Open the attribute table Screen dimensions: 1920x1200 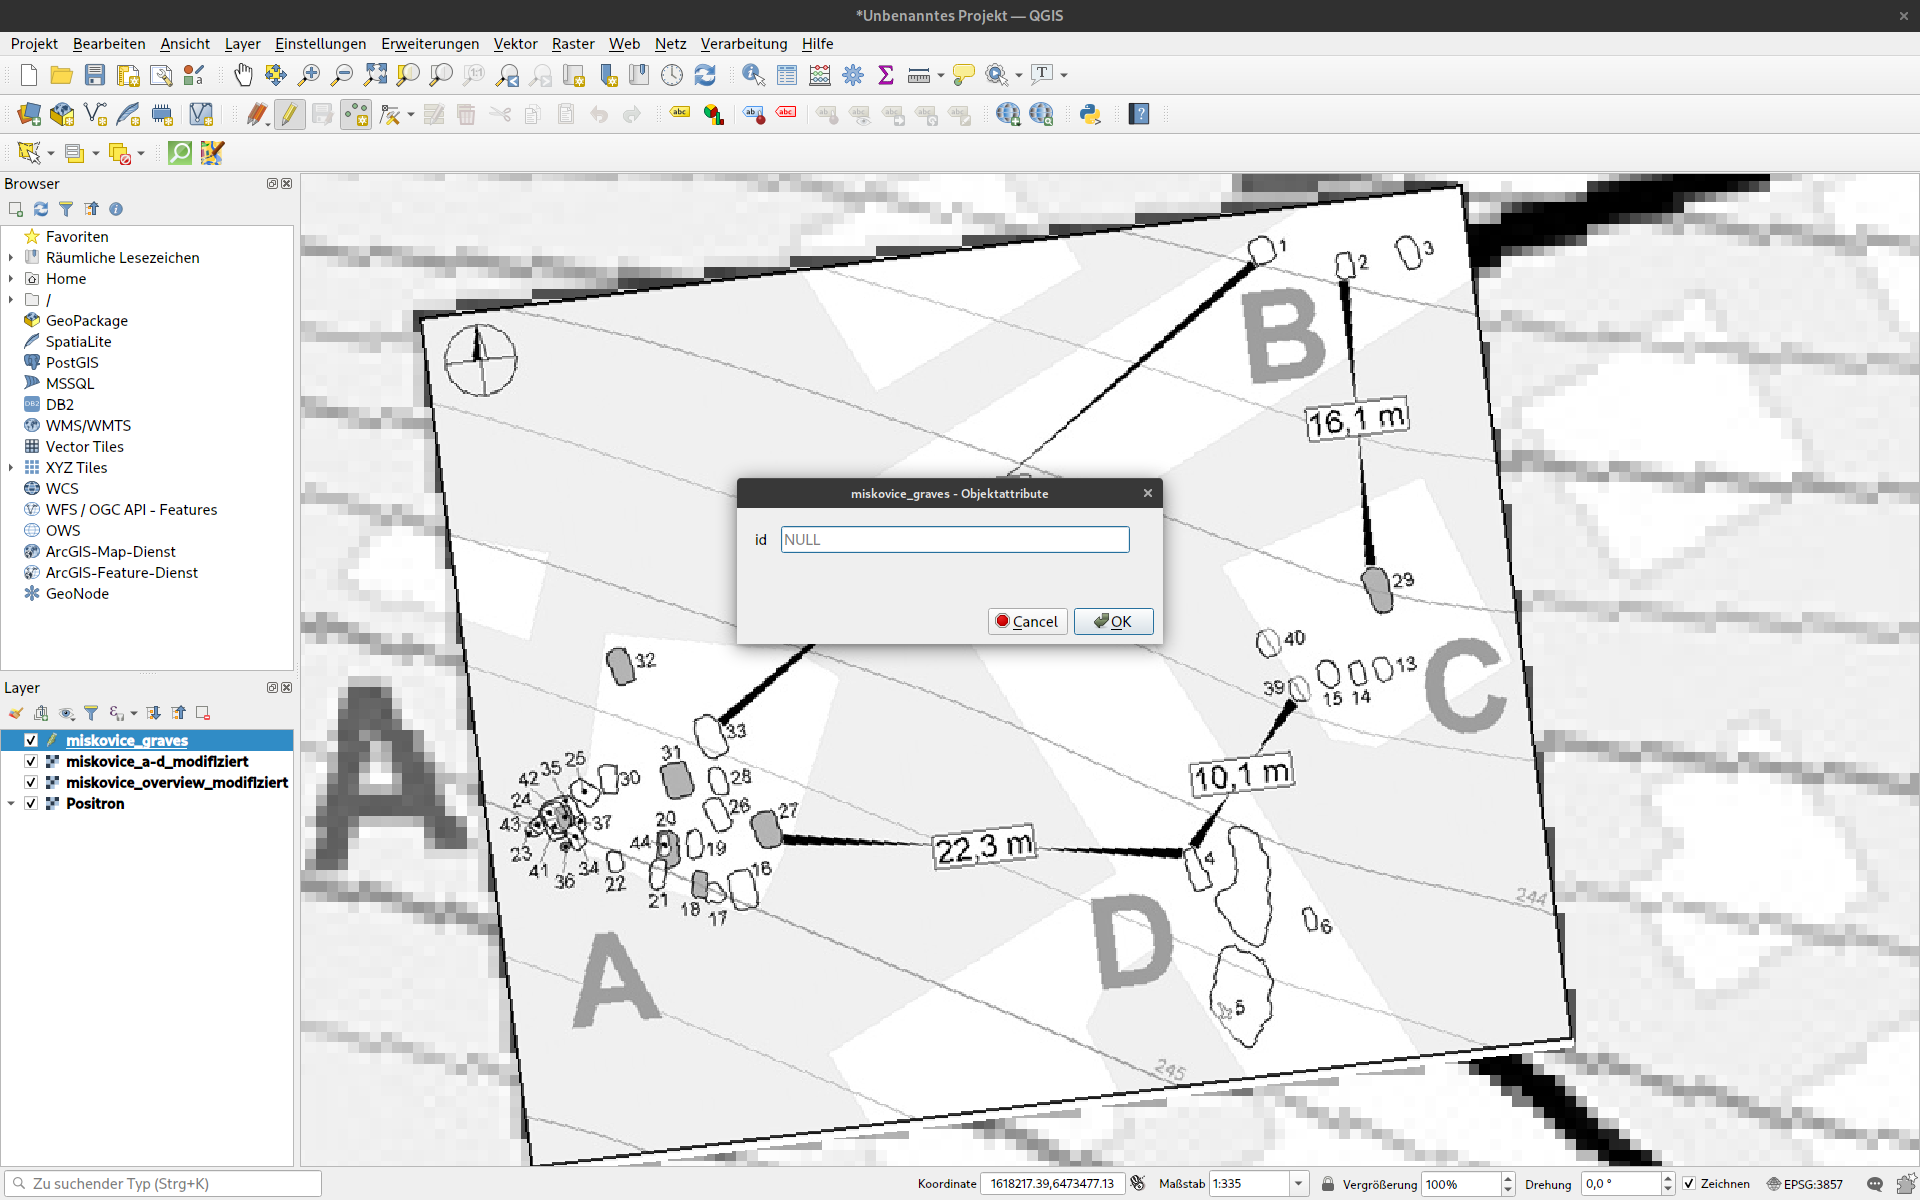pos(787,75)
